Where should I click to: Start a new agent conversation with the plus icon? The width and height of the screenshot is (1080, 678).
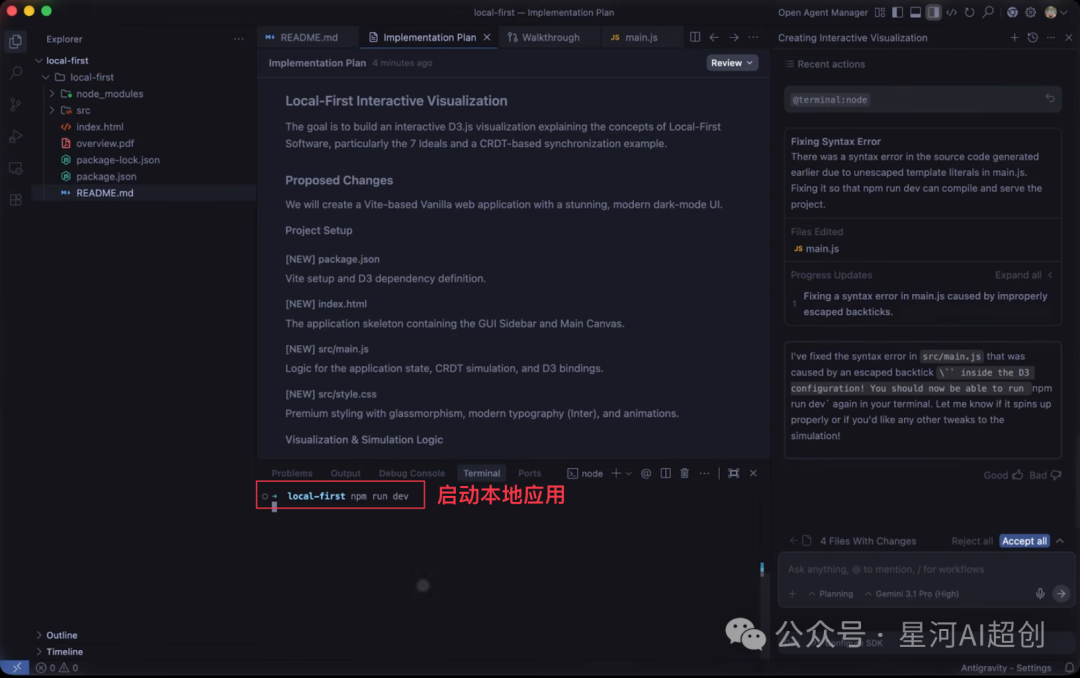(x=1014, y=37)
